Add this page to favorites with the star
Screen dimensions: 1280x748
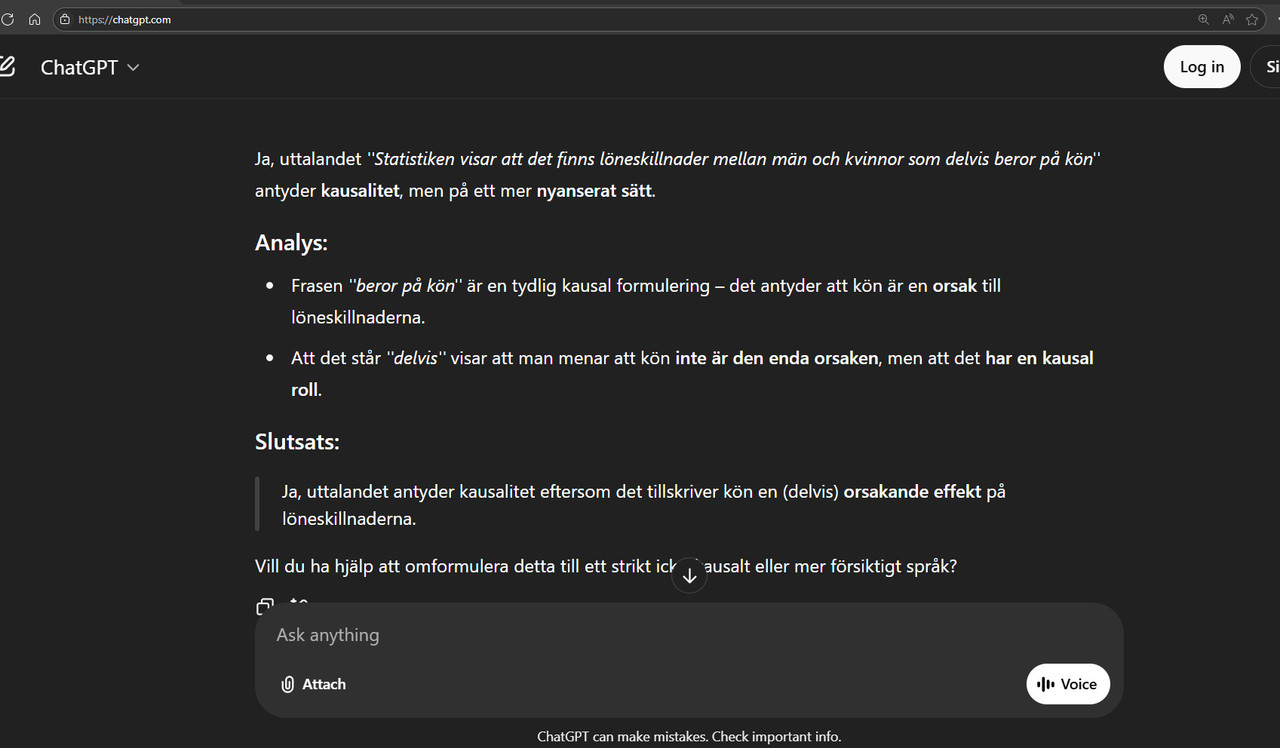coord(1252,20)
